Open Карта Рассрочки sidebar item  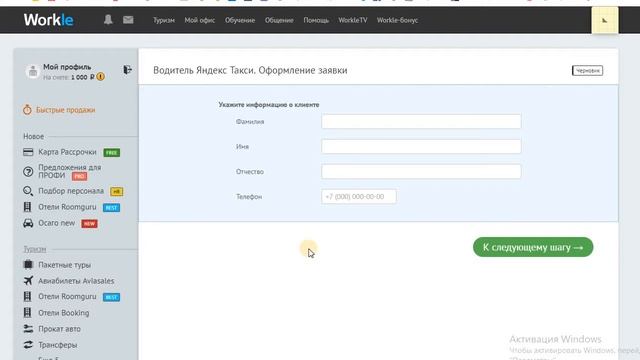(67, 152)
